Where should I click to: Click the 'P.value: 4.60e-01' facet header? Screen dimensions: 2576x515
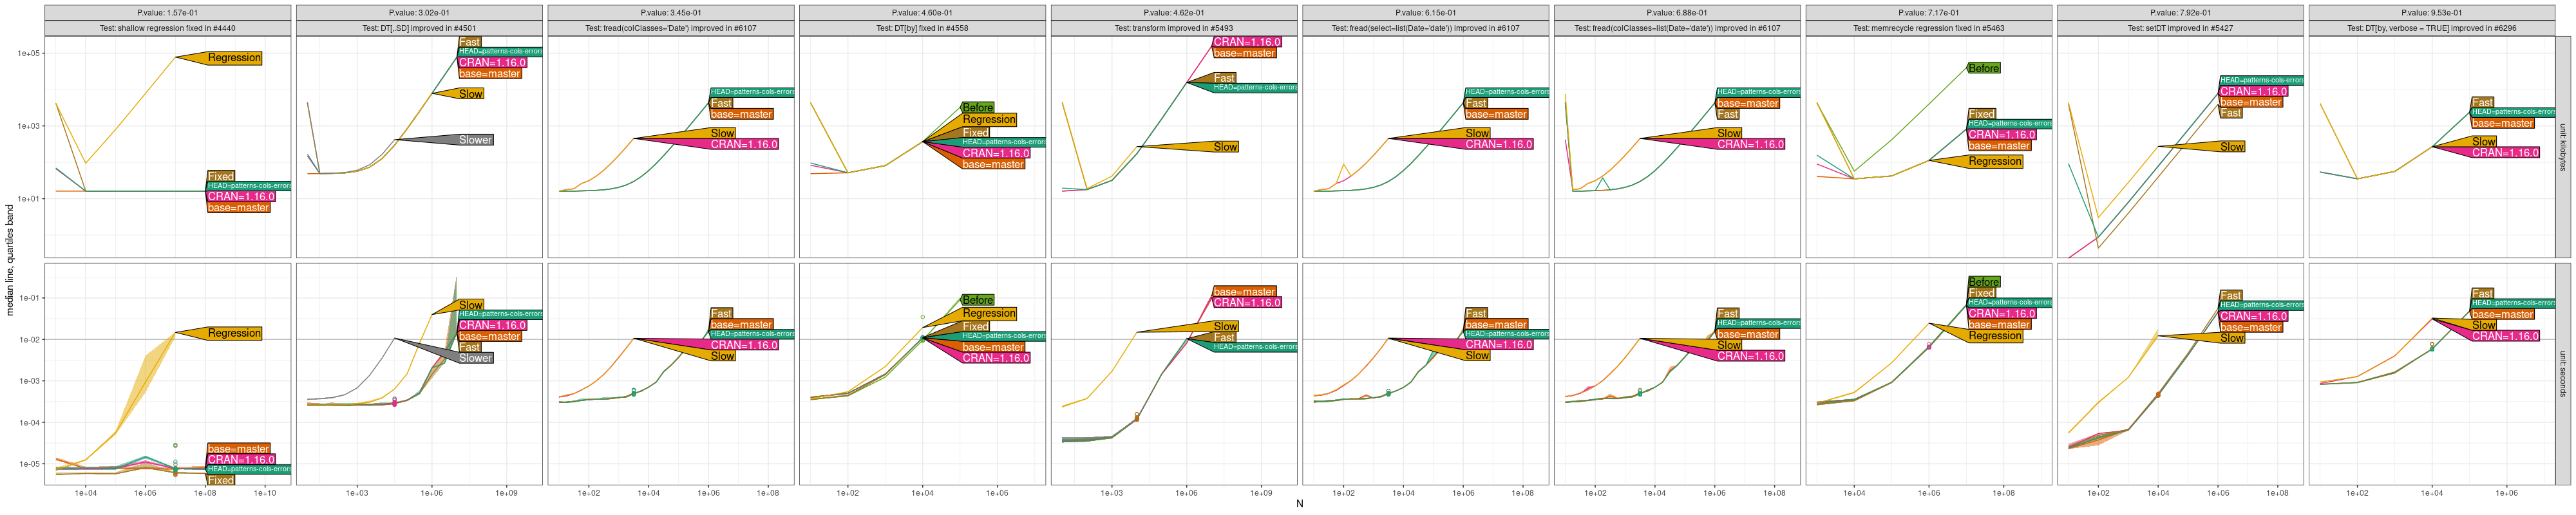(x=922, y=13)
